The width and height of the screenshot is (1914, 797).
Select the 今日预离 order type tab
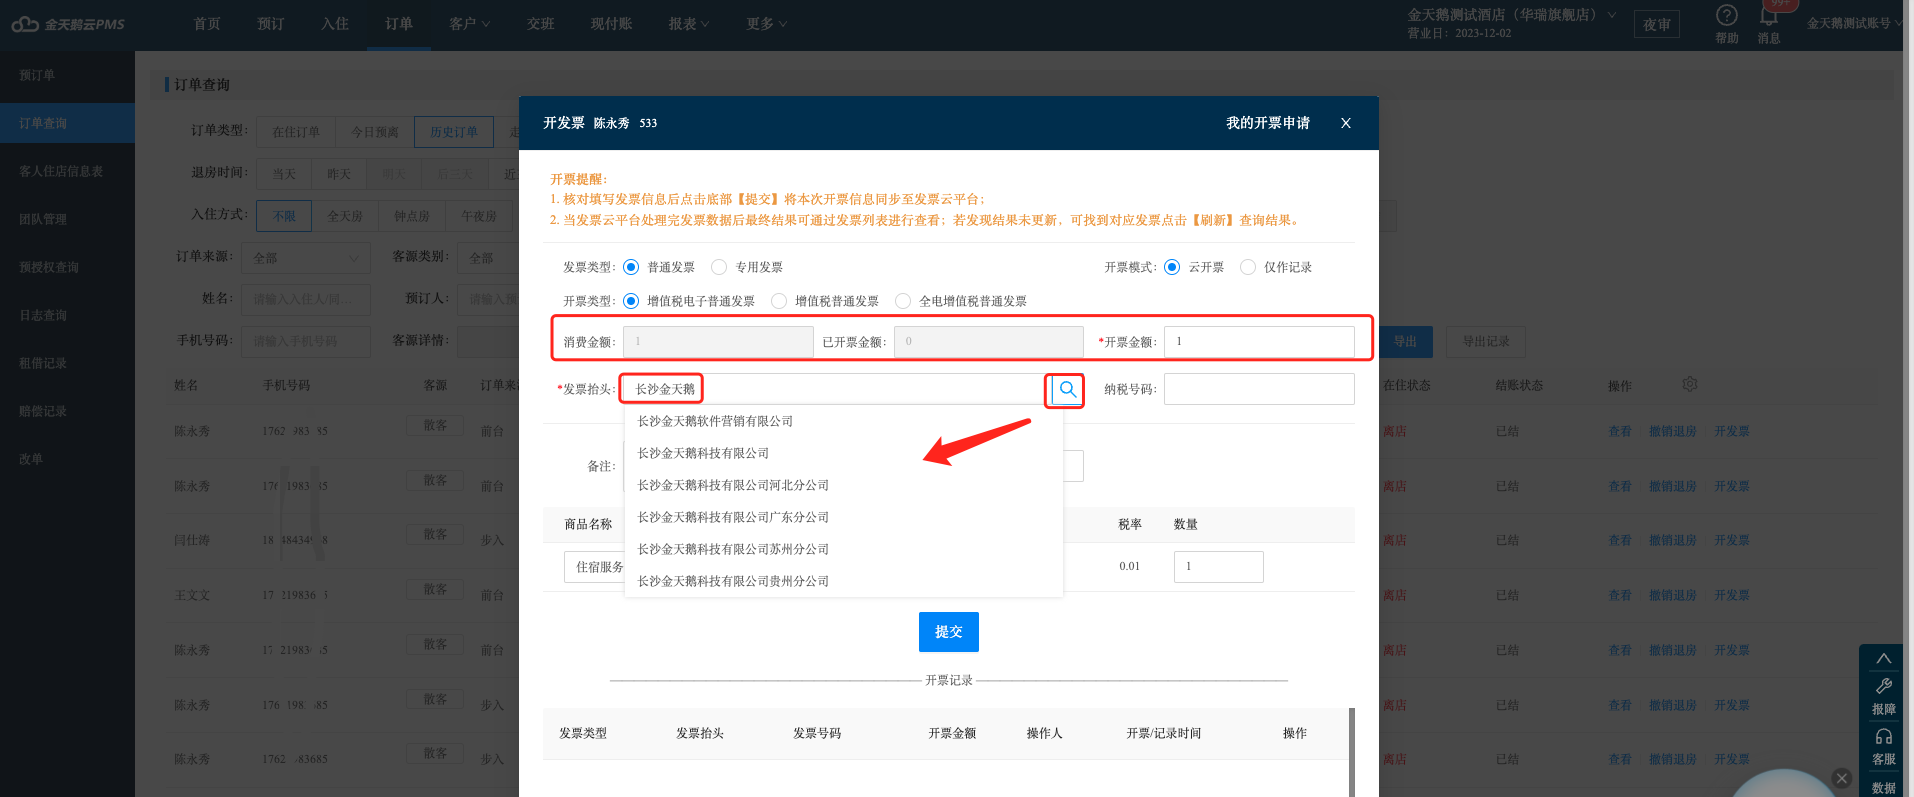tap(375, 132)
